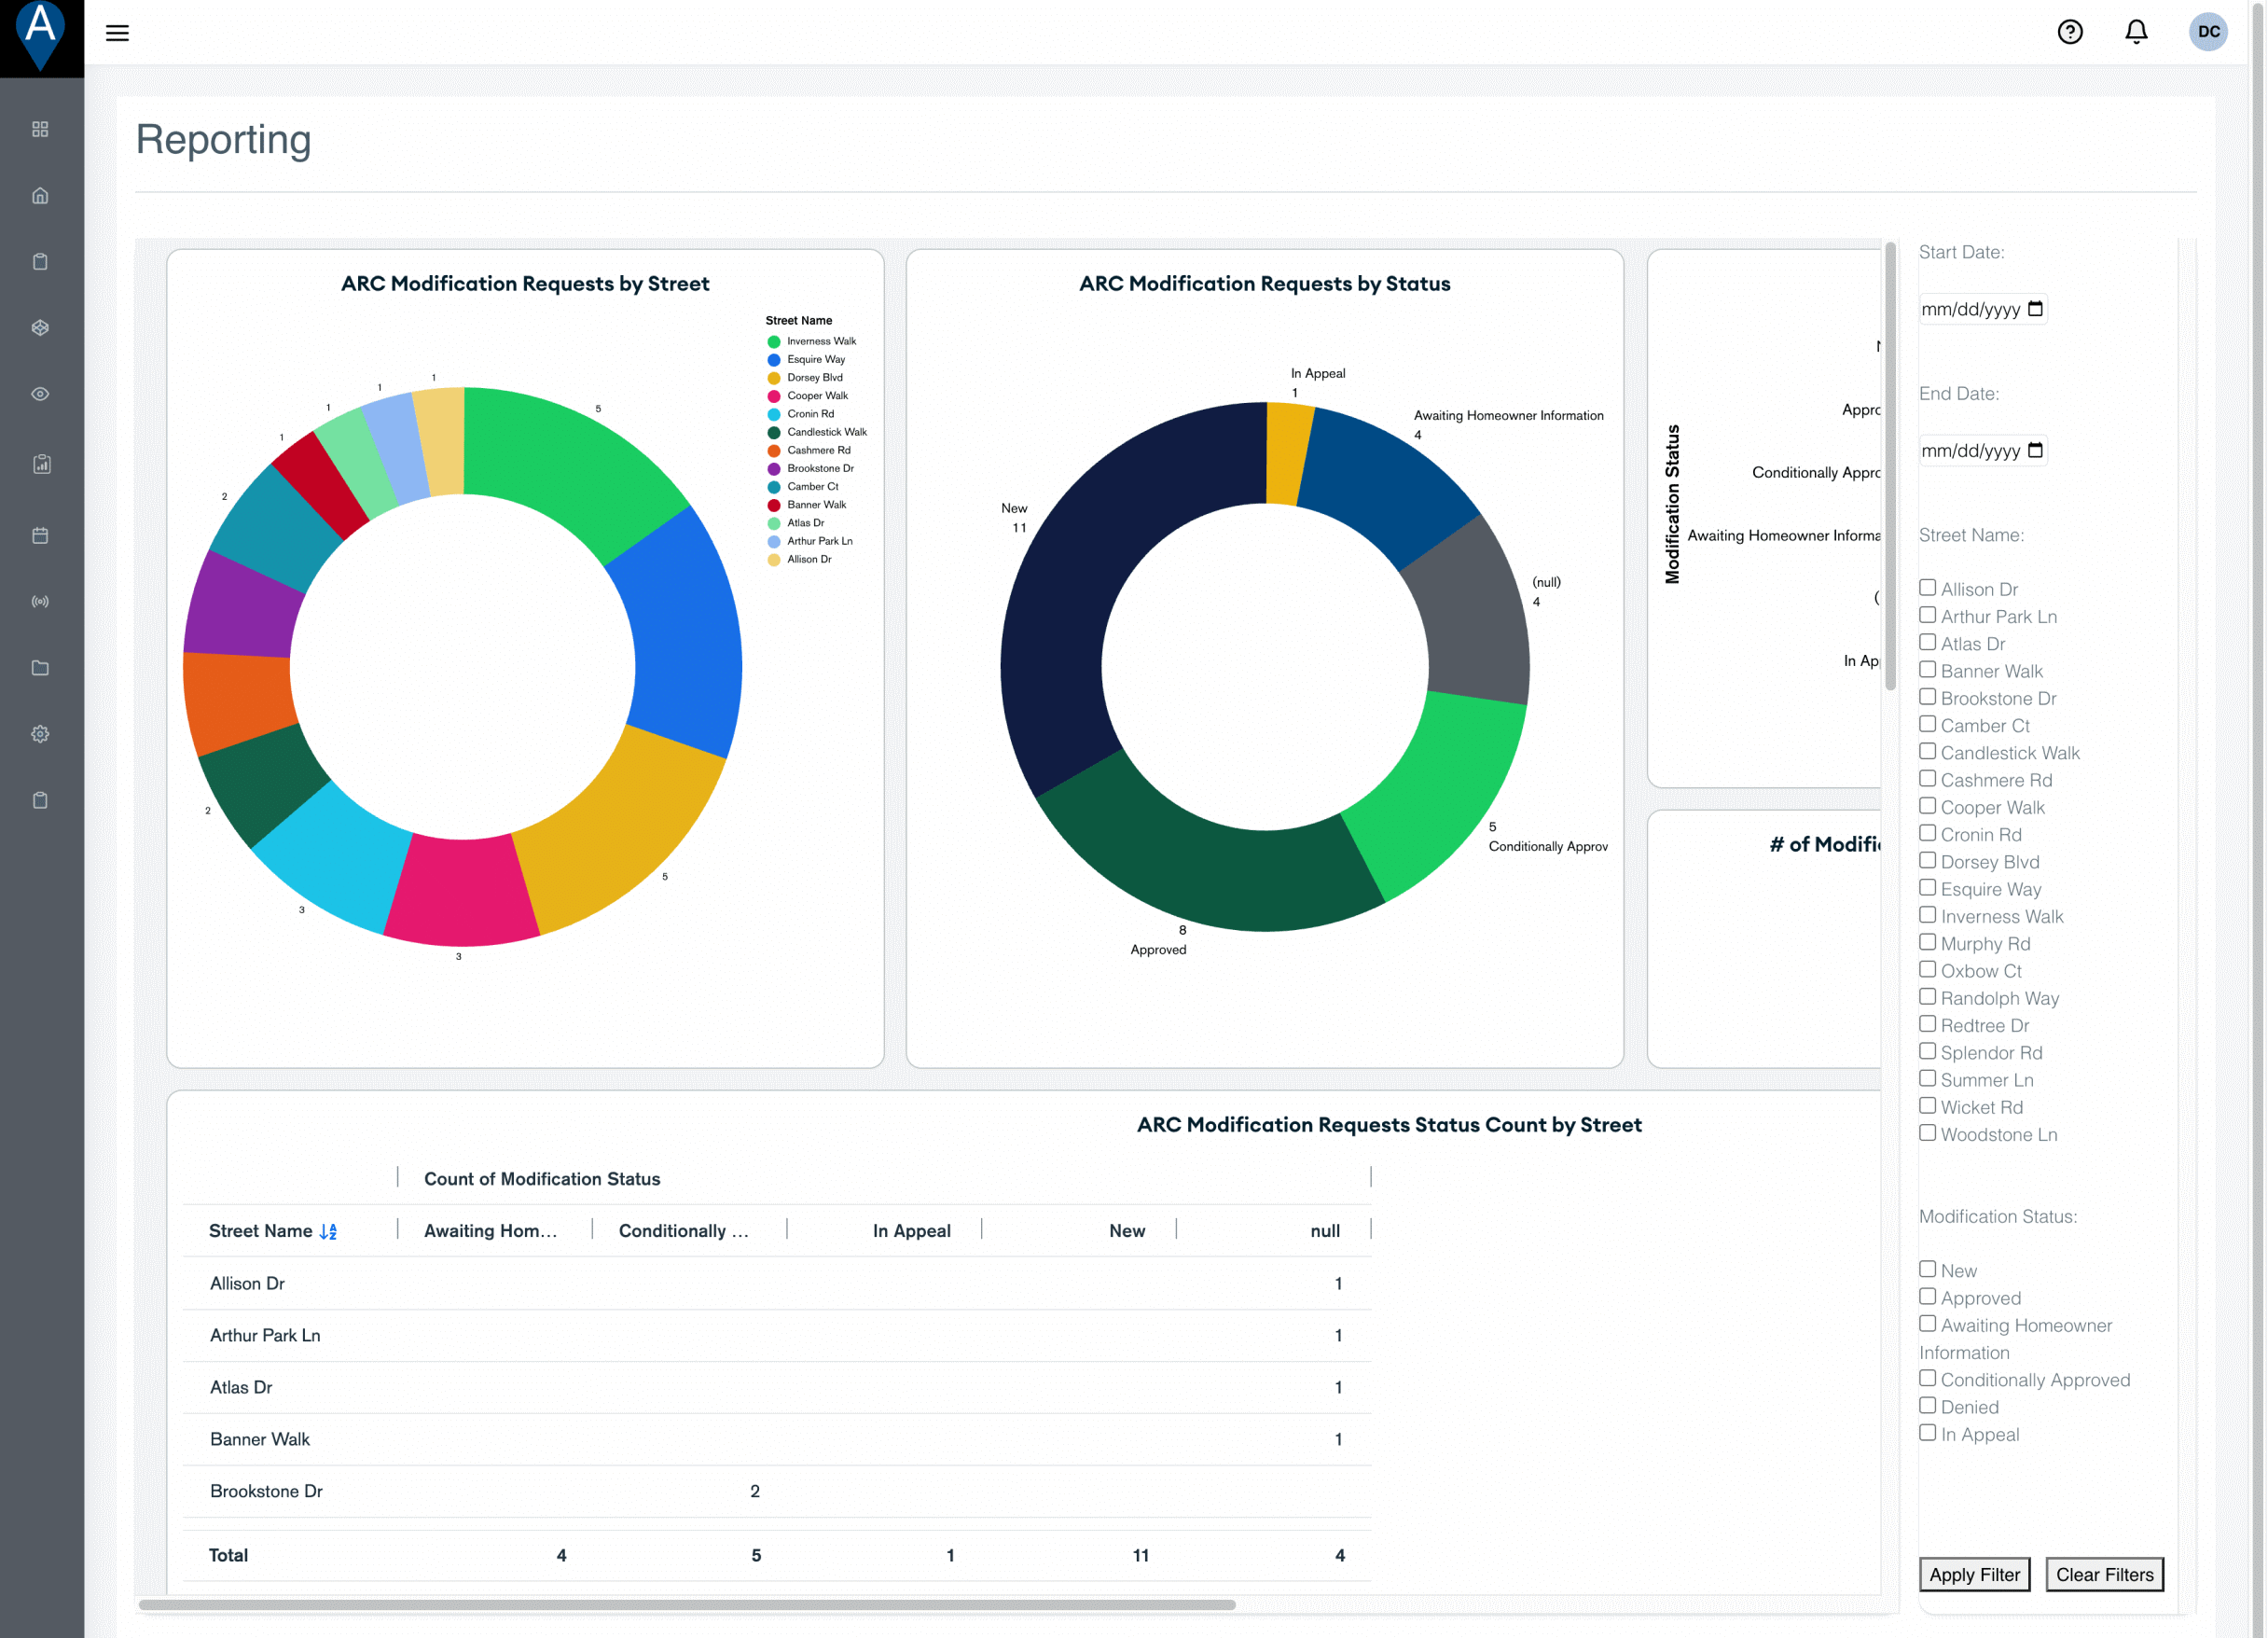Check the Brookstone Dr street checkbox
Screen dimensions: 2268x1638
(x=1927, y=697)
